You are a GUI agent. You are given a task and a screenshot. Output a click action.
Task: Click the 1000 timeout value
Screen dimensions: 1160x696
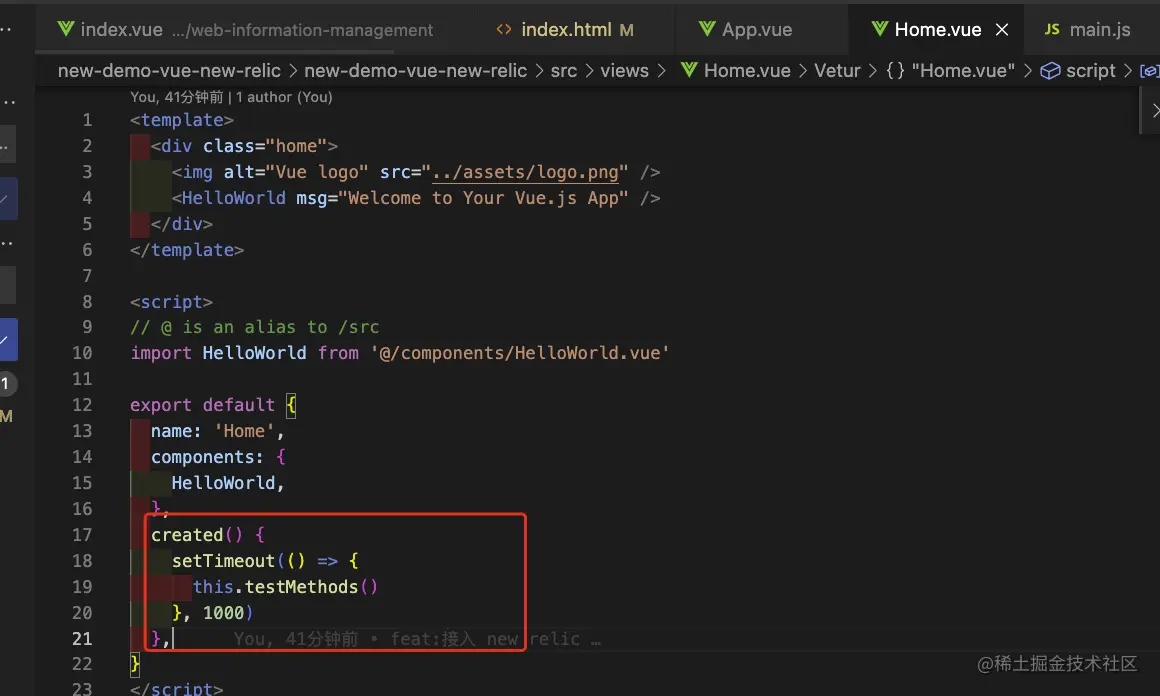pos(223,612)
